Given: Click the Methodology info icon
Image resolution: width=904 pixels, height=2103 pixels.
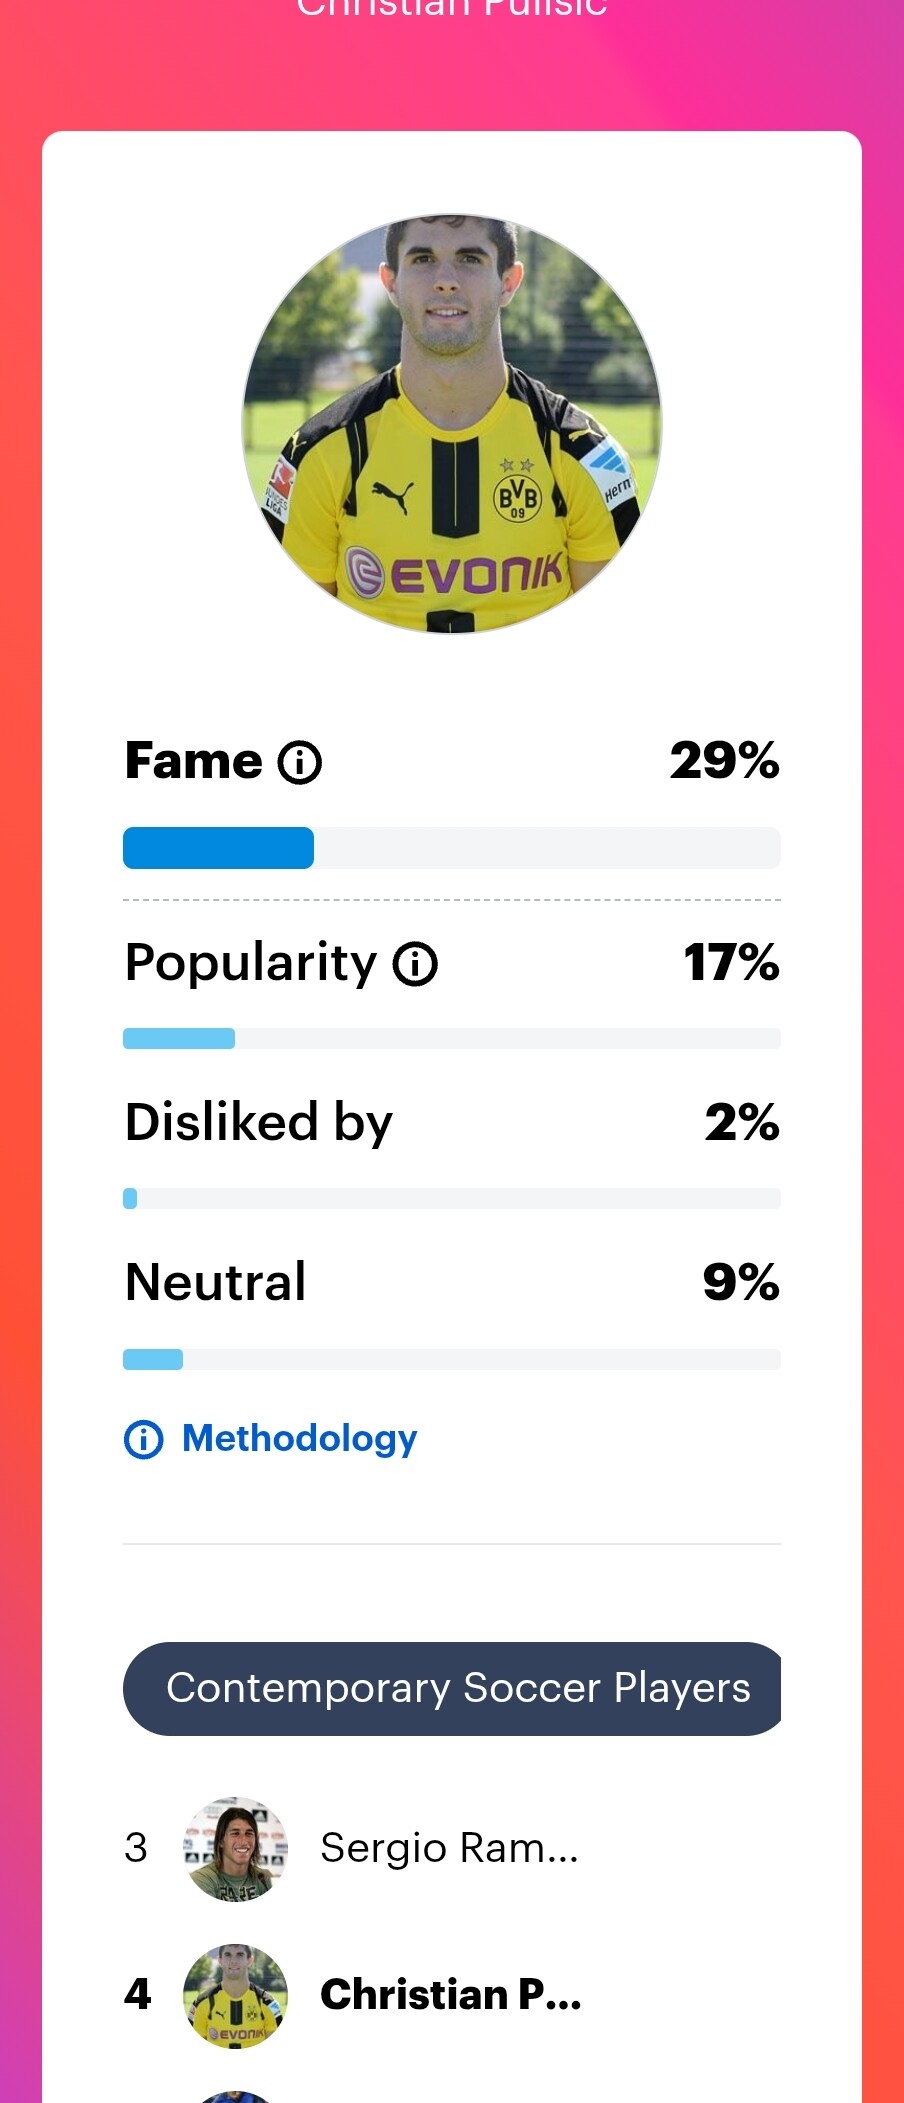Looking at the screenshot, I should click(x=143, y=1440).
